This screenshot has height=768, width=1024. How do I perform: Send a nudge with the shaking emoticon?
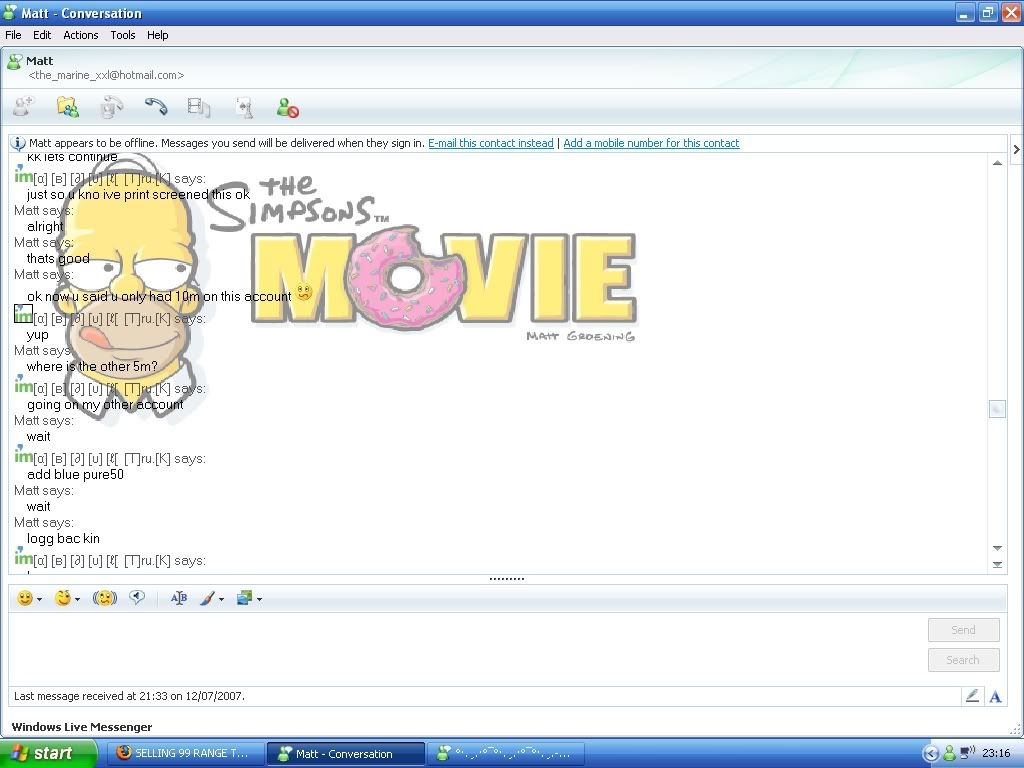pos(104,598)
